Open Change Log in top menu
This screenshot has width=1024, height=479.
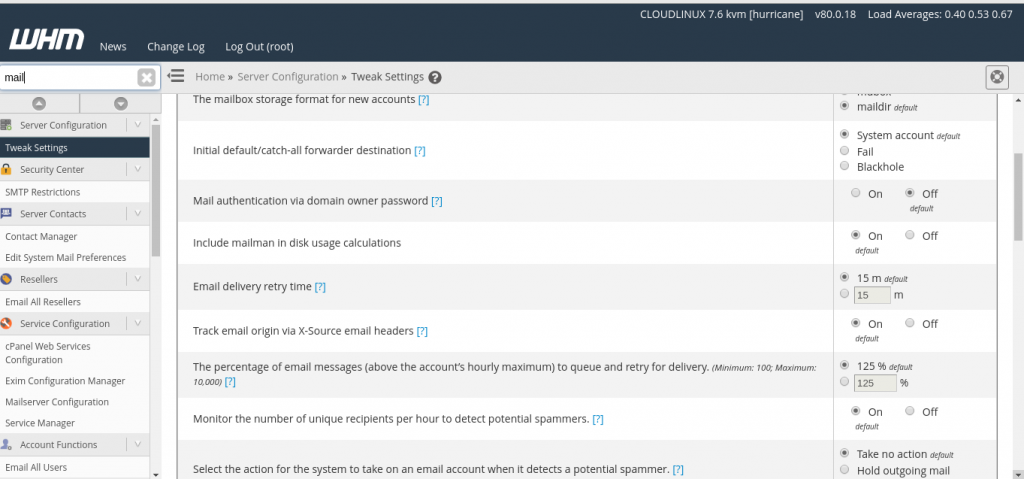[176, 47]
